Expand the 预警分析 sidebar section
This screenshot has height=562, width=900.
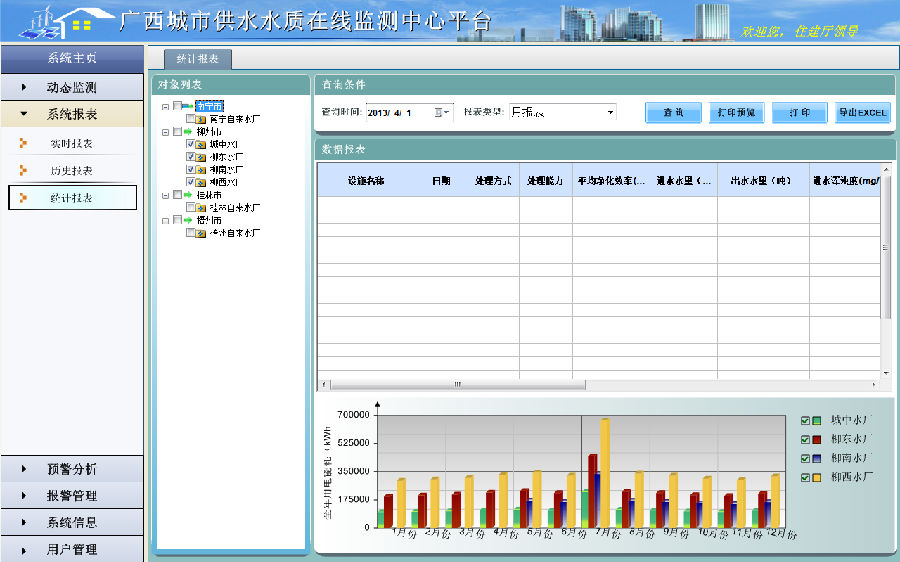point(72,469)
